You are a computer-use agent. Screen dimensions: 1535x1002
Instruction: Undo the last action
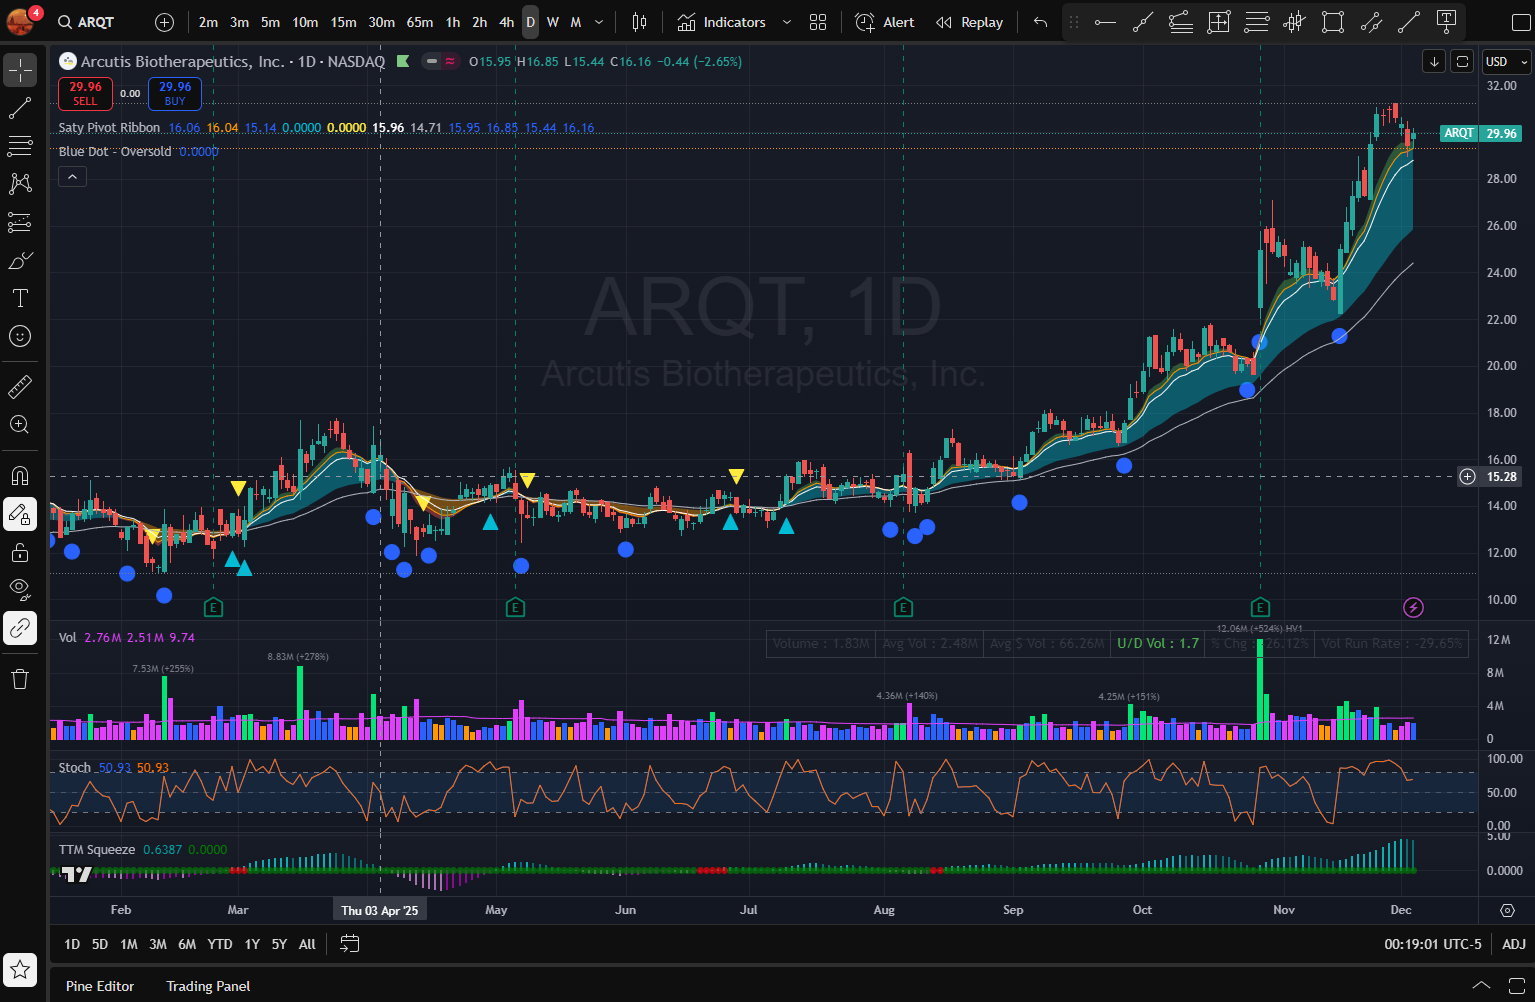click(1040, 22)
